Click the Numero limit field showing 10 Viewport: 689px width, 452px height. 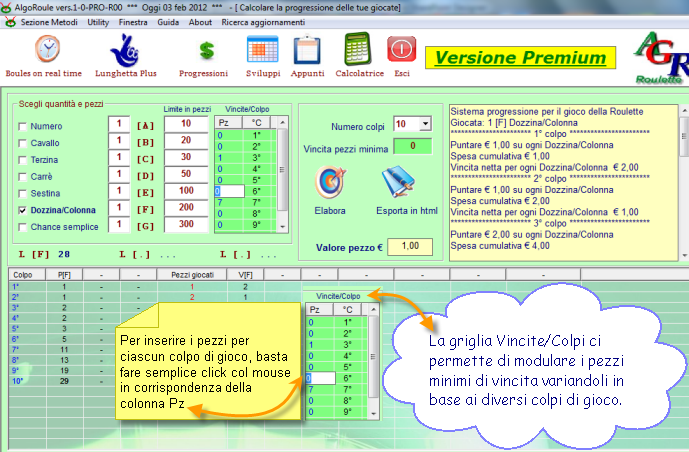point(186,124)
